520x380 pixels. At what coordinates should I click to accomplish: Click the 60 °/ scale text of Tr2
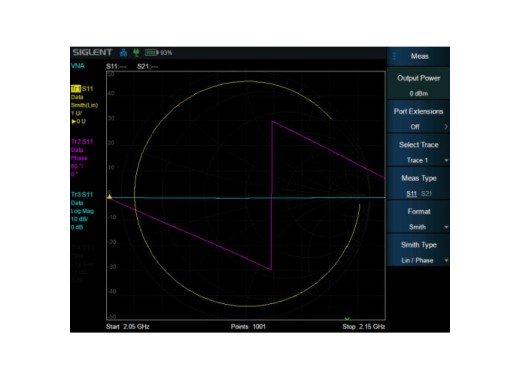[77, 166]
